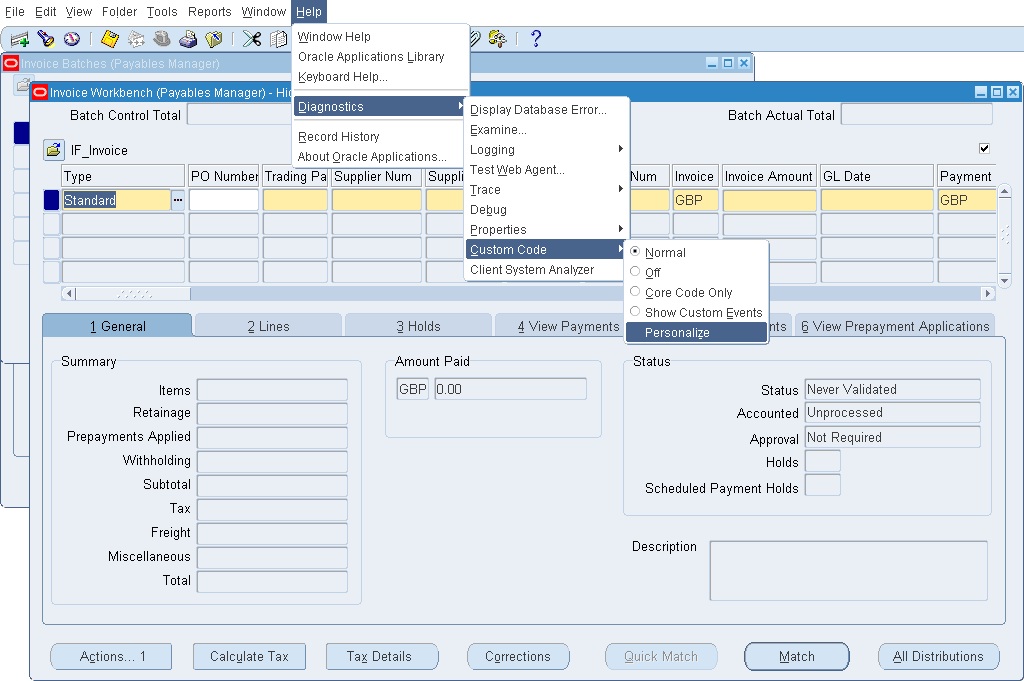Open the View menu
The image size is (1024, 681).
coord(78,12)
